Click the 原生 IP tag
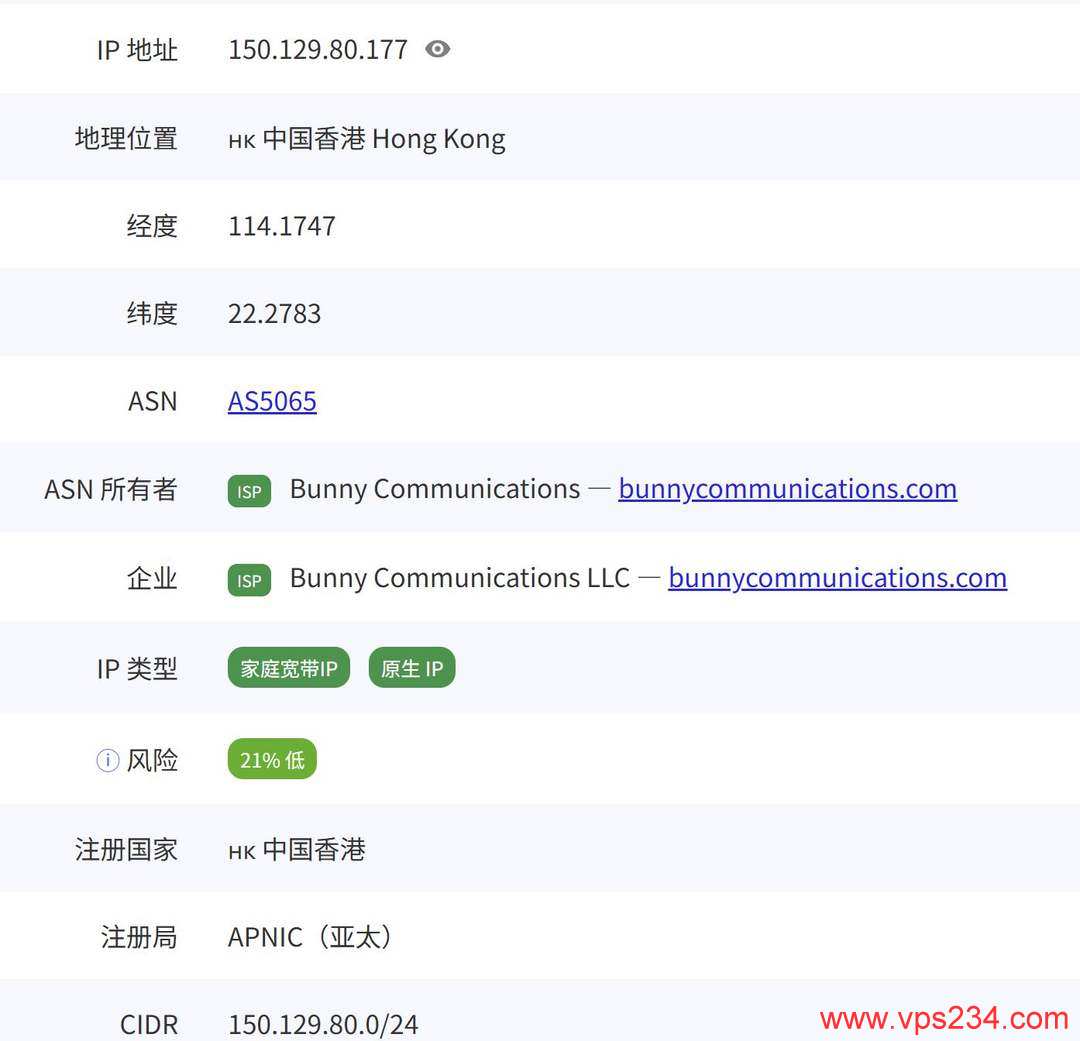Image resolution: width=1080 pixels, height=1041 pixels. click(x=412, y=668)
